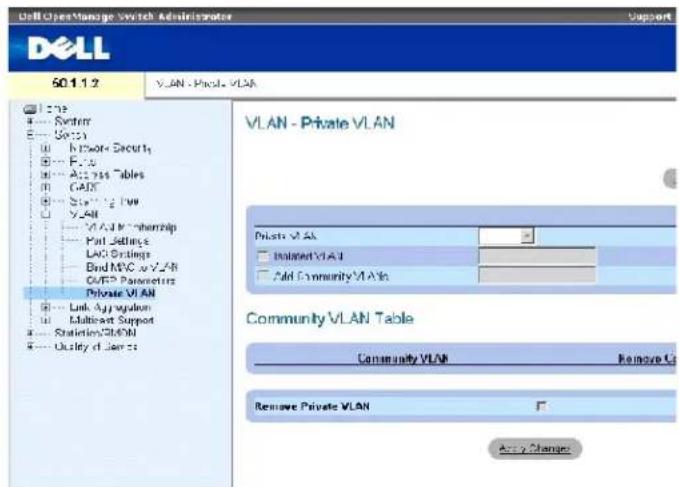The height and width of the screenshot is (487, 679).
Task: Open Port Settings under VLAN
Action: [117, 241]
